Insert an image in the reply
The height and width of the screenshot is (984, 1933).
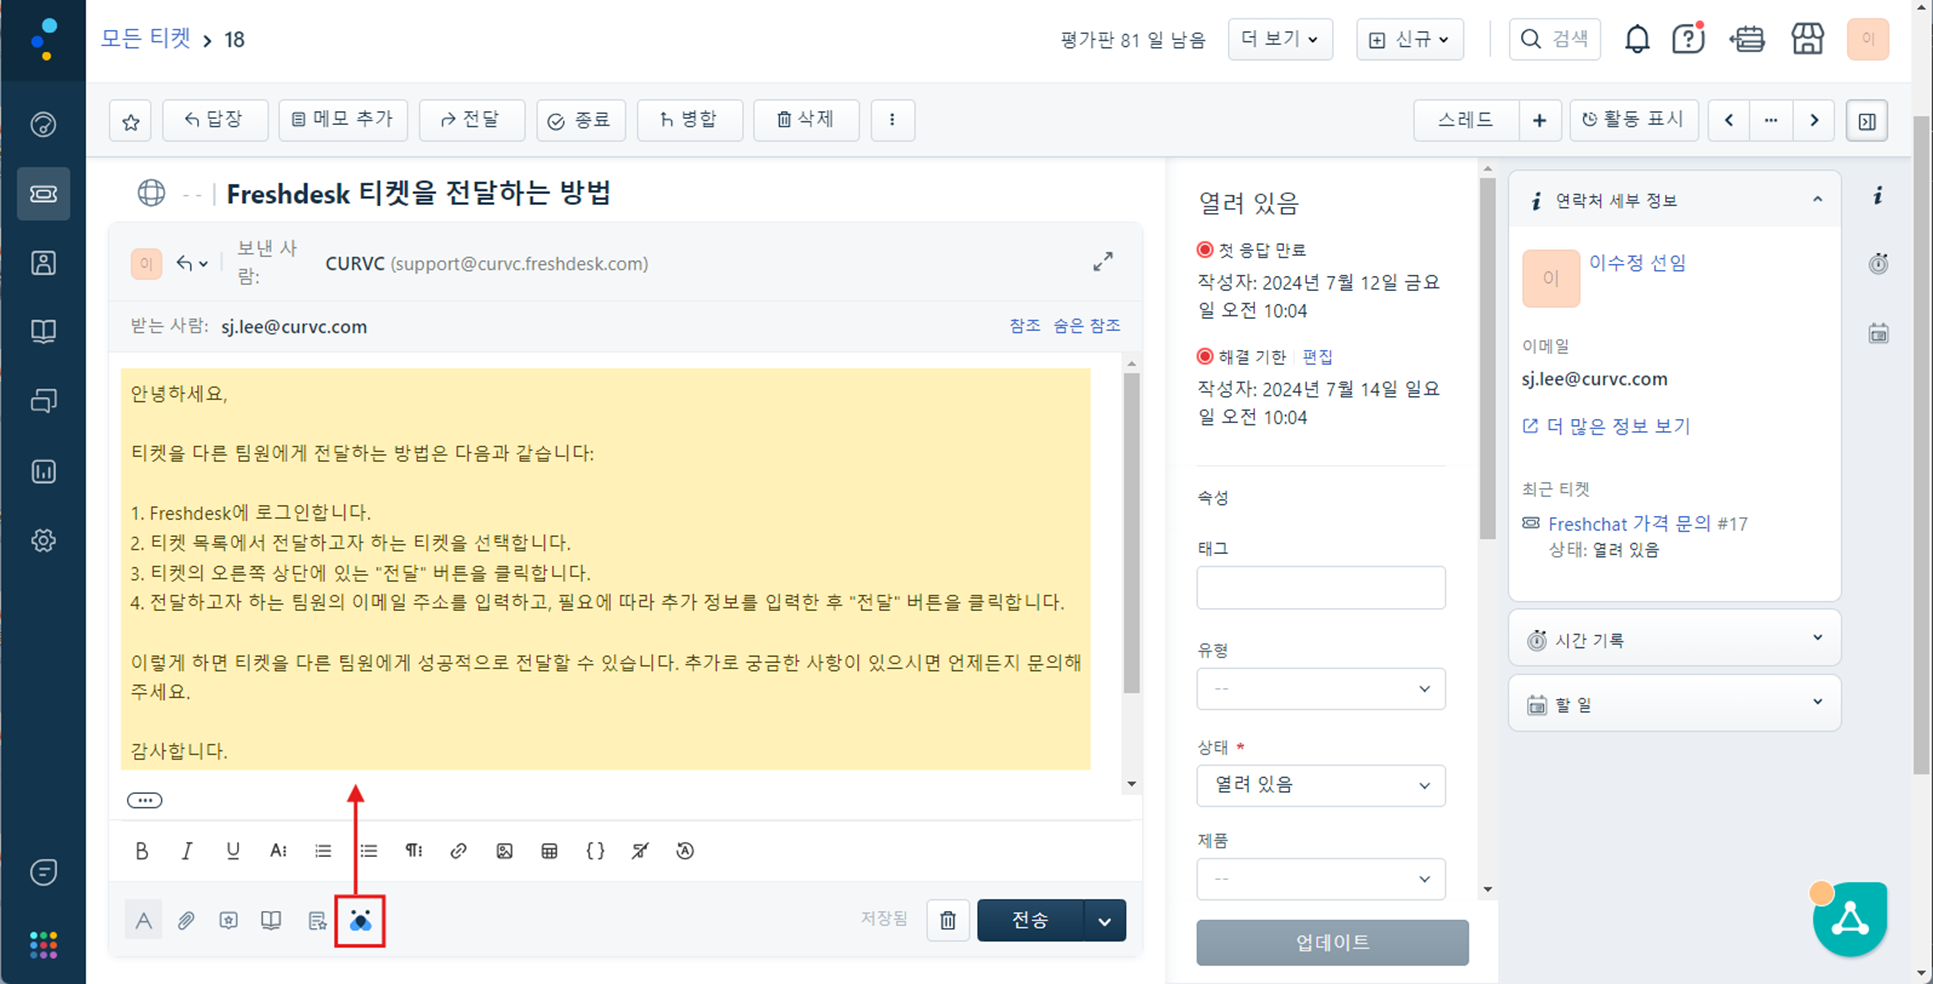point(504,851)
